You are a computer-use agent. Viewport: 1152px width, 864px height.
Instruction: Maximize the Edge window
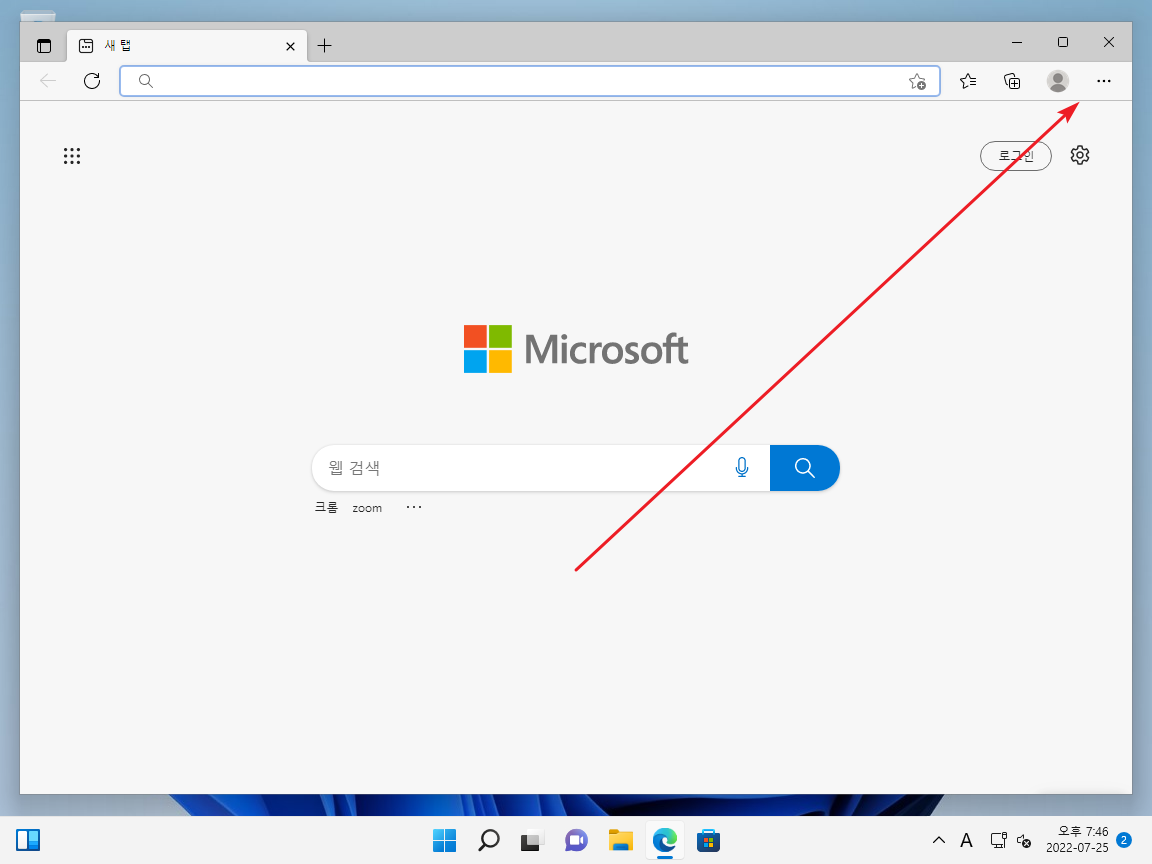(1062, 43)
